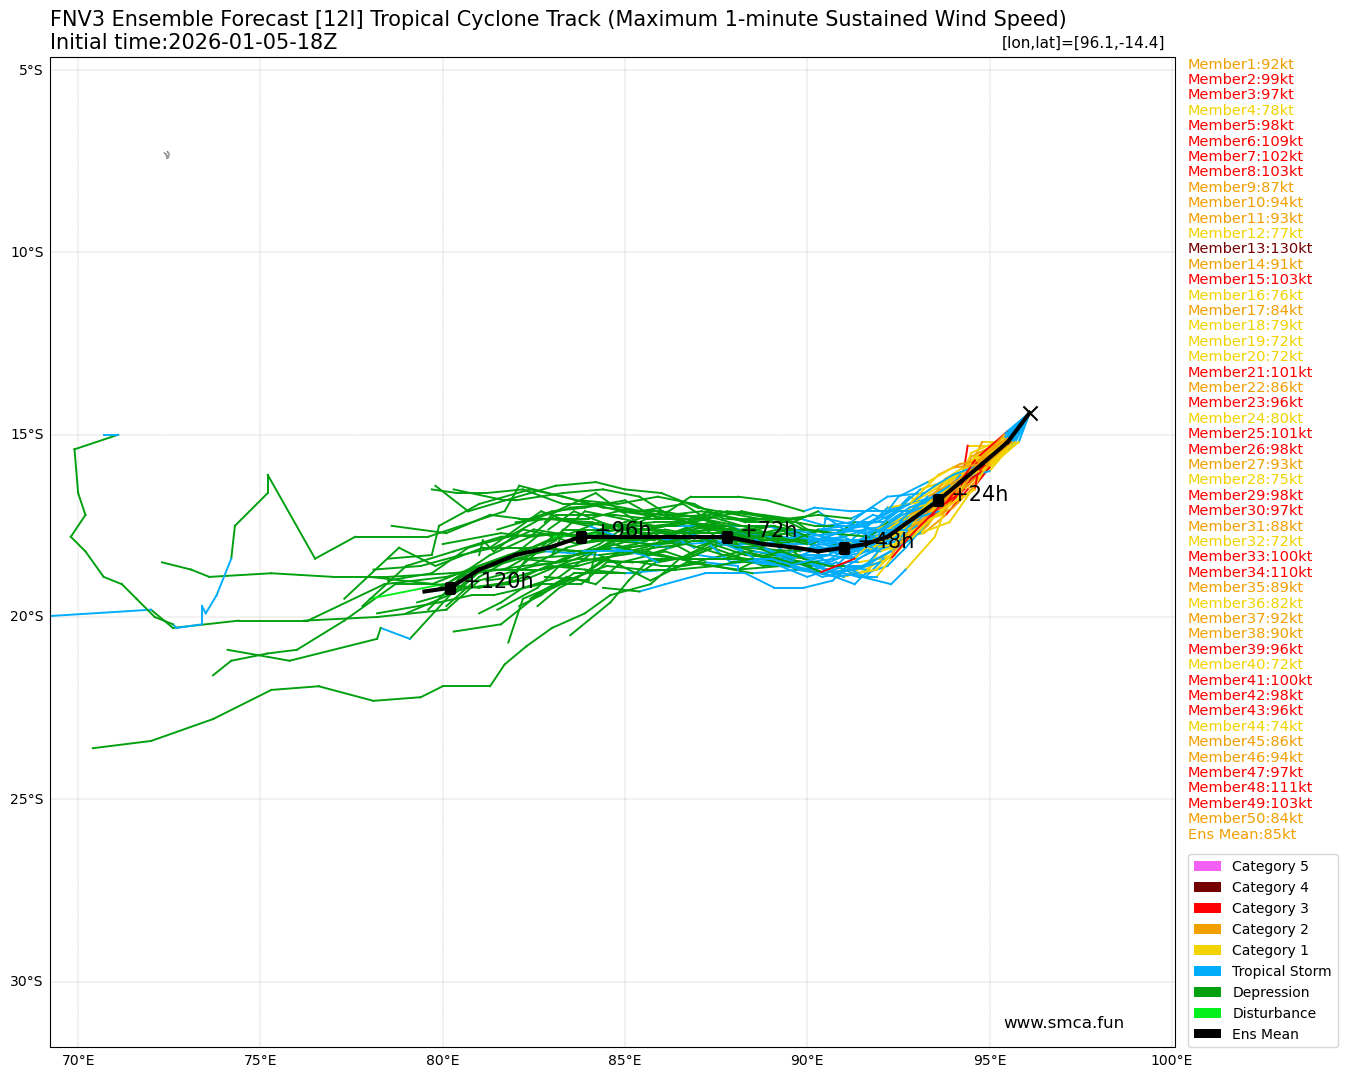Pick the Tropical Storm blue swatch
Screen dimensions: 1347x1078
[x=1207, y=971]
